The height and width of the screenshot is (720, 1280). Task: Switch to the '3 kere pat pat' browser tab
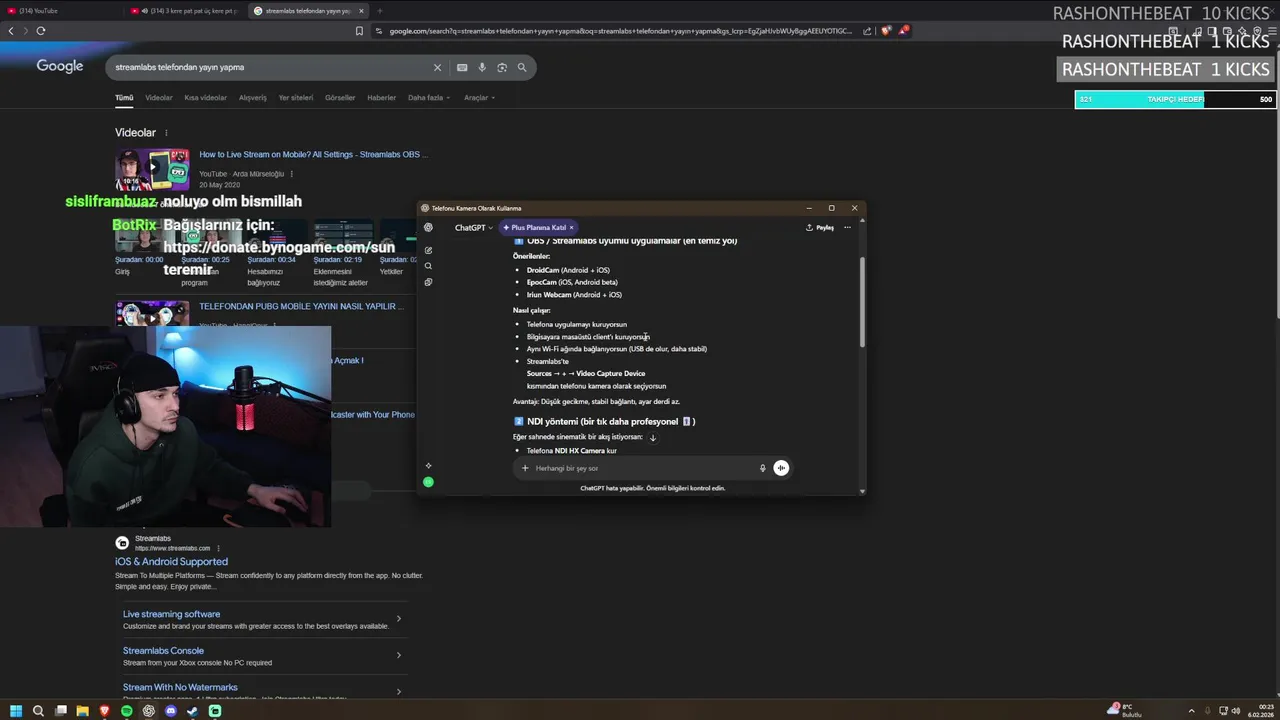pos(184,11)
